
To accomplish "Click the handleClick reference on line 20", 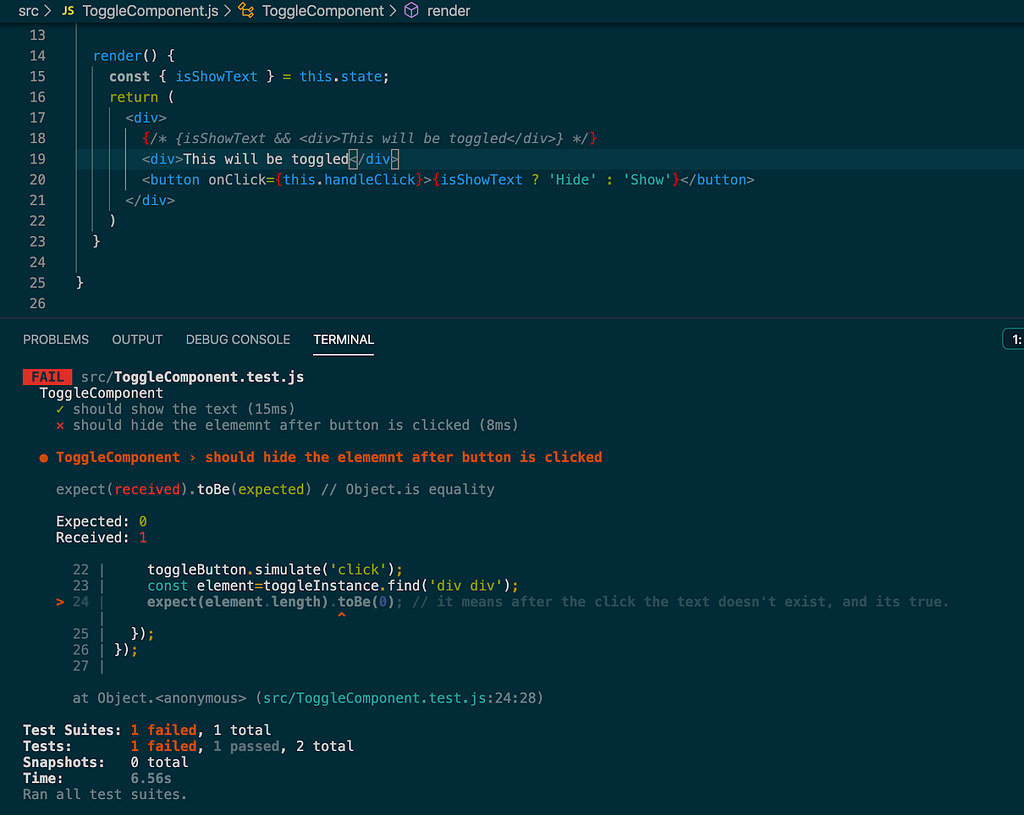I will click(x=366, y=179).
